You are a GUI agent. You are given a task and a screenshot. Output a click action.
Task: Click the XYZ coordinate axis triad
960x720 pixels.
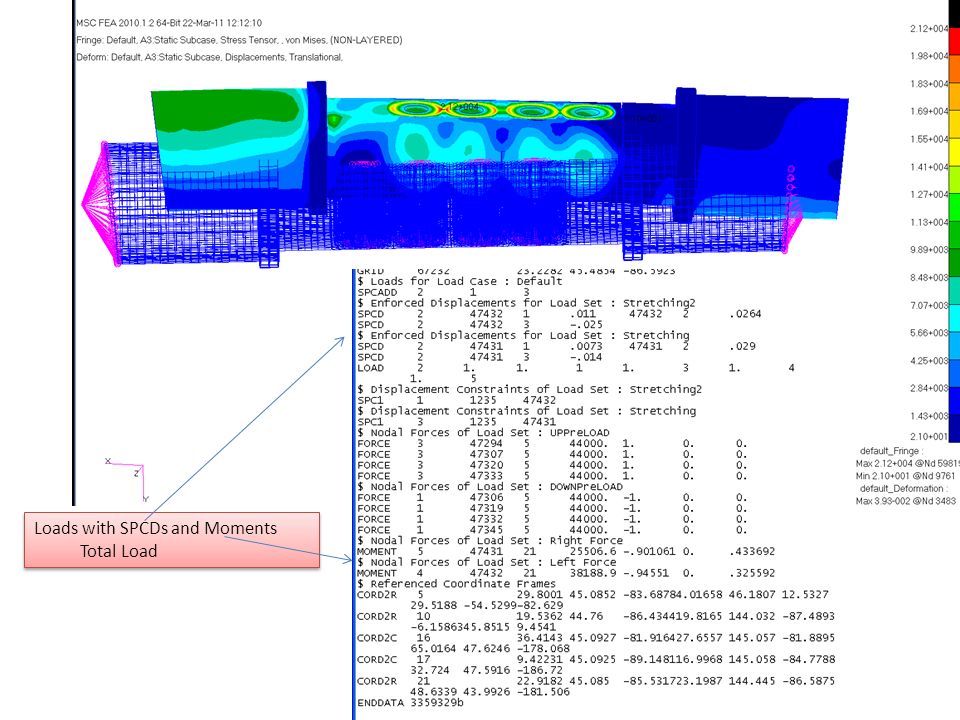[x=127, y=479]
